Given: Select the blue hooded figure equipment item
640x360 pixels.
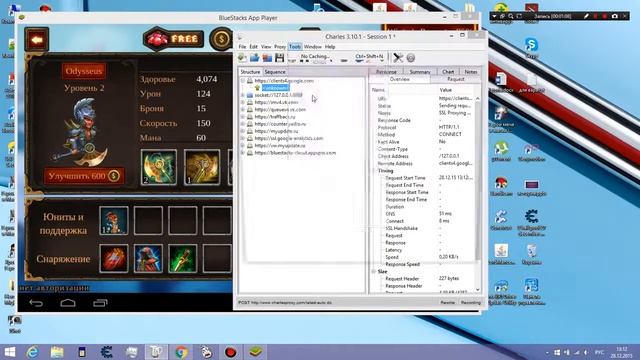Looking at the screenshot, I should click(148, 258).
